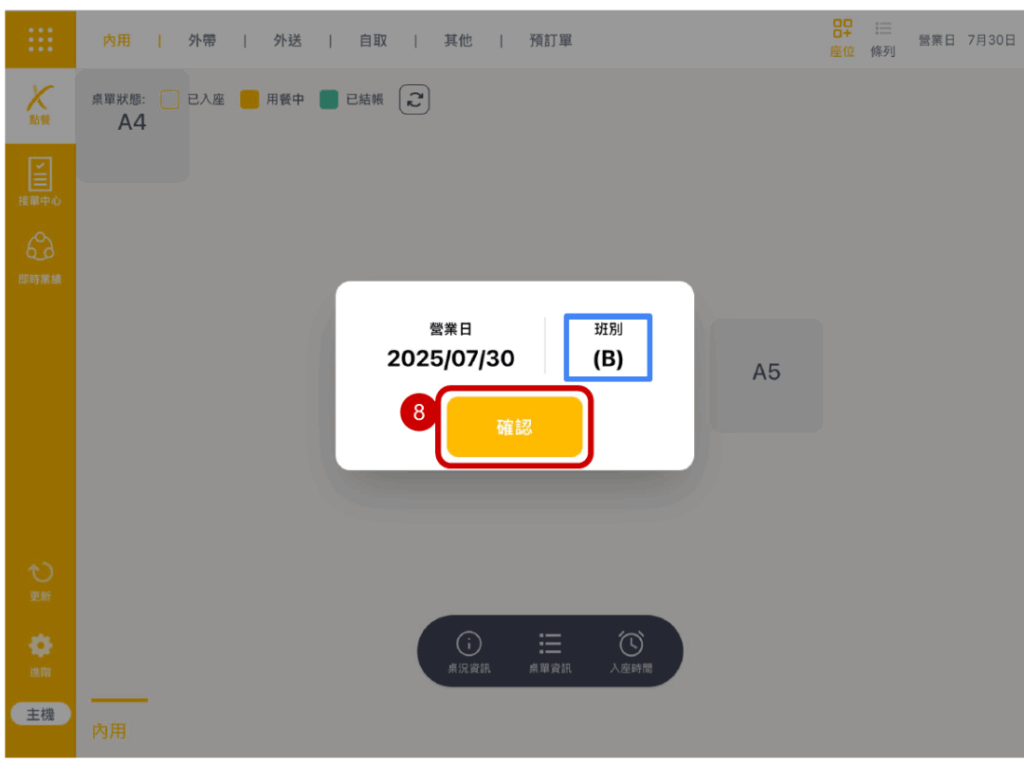The image size is (1024, 768).
Task: Select table A5 tile
Action: click(x=766, y=373)
